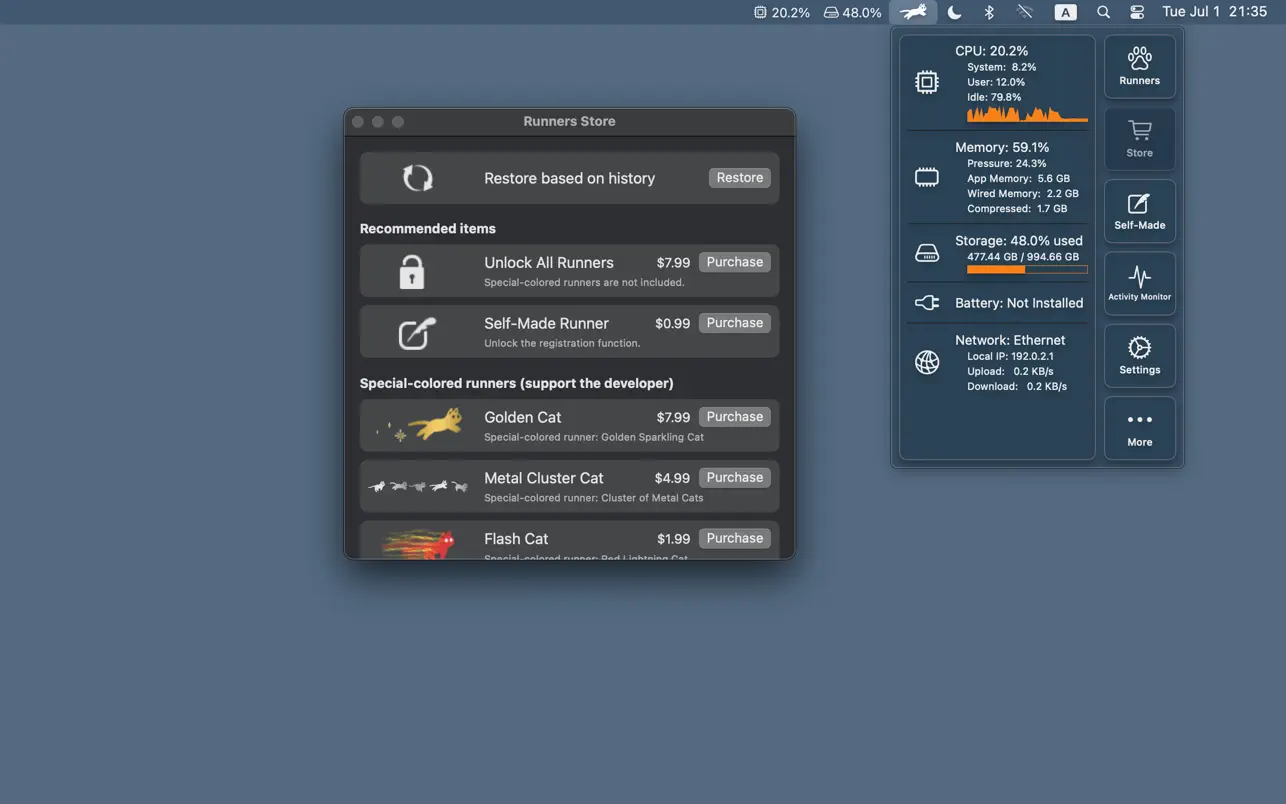Click the '477.44 GB / 994.66 GB' value
1286x804 pixels.
click(1023, 257)
